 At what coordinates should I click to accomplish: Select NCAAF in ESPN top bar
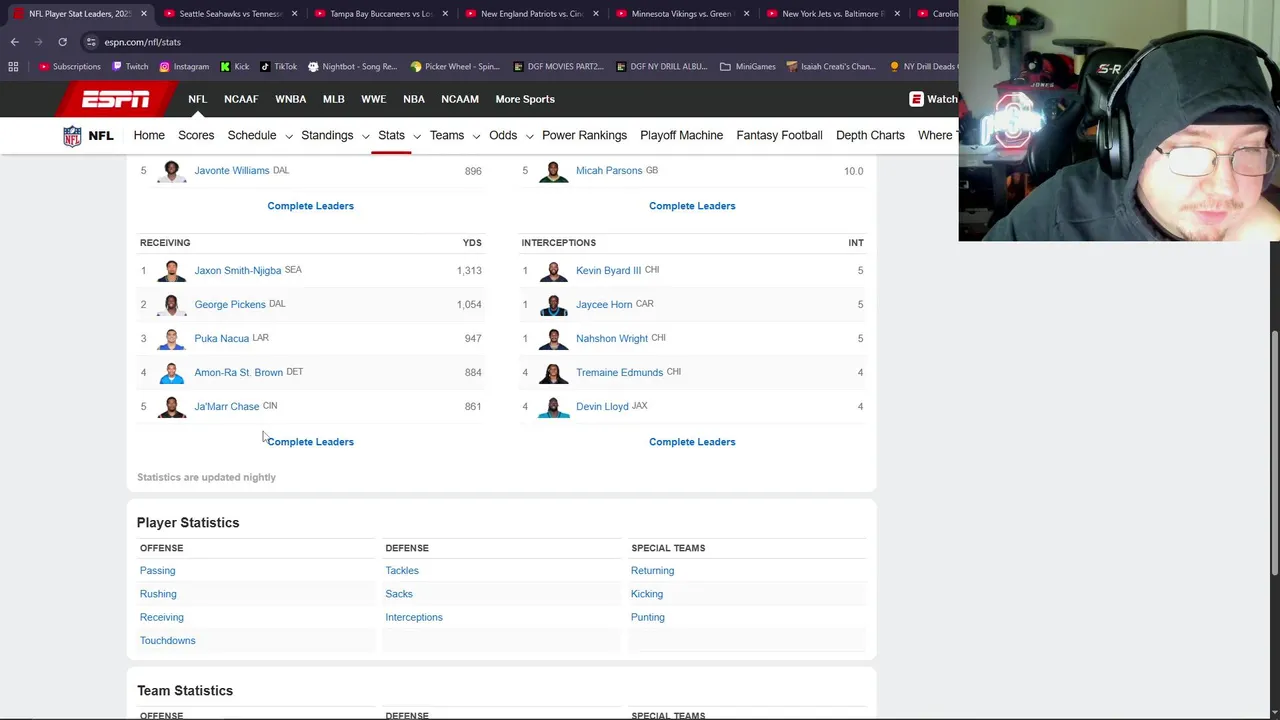(x=241, y=99)
